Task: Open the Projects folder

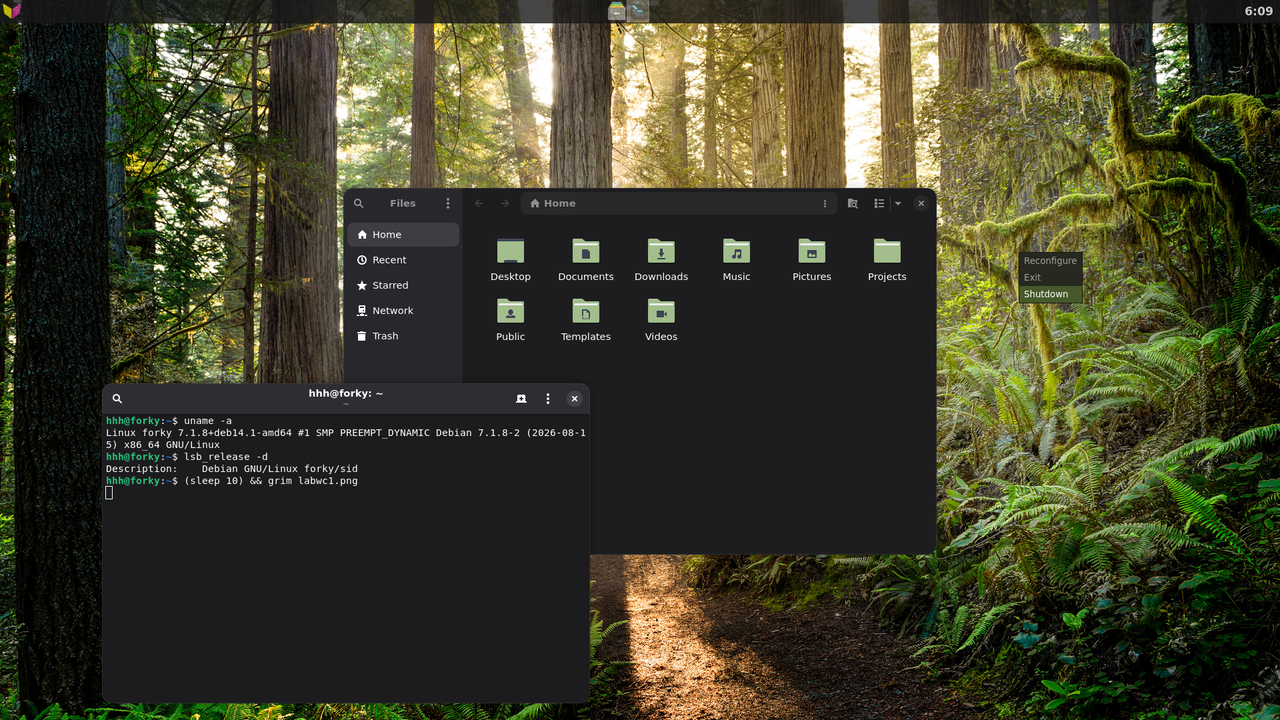Action: (x=887, y=260)
